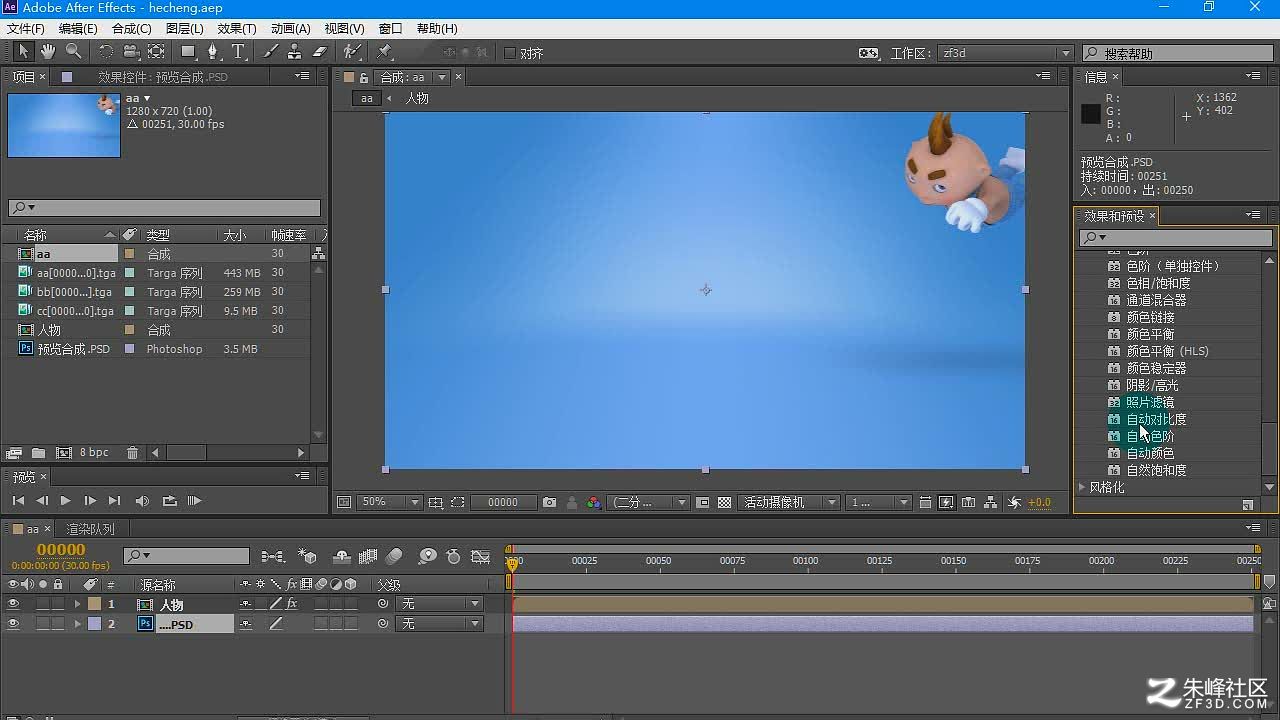Click the 8 bpc color depth button
This screenshot has width=1280, height=720.
[94, 453]
